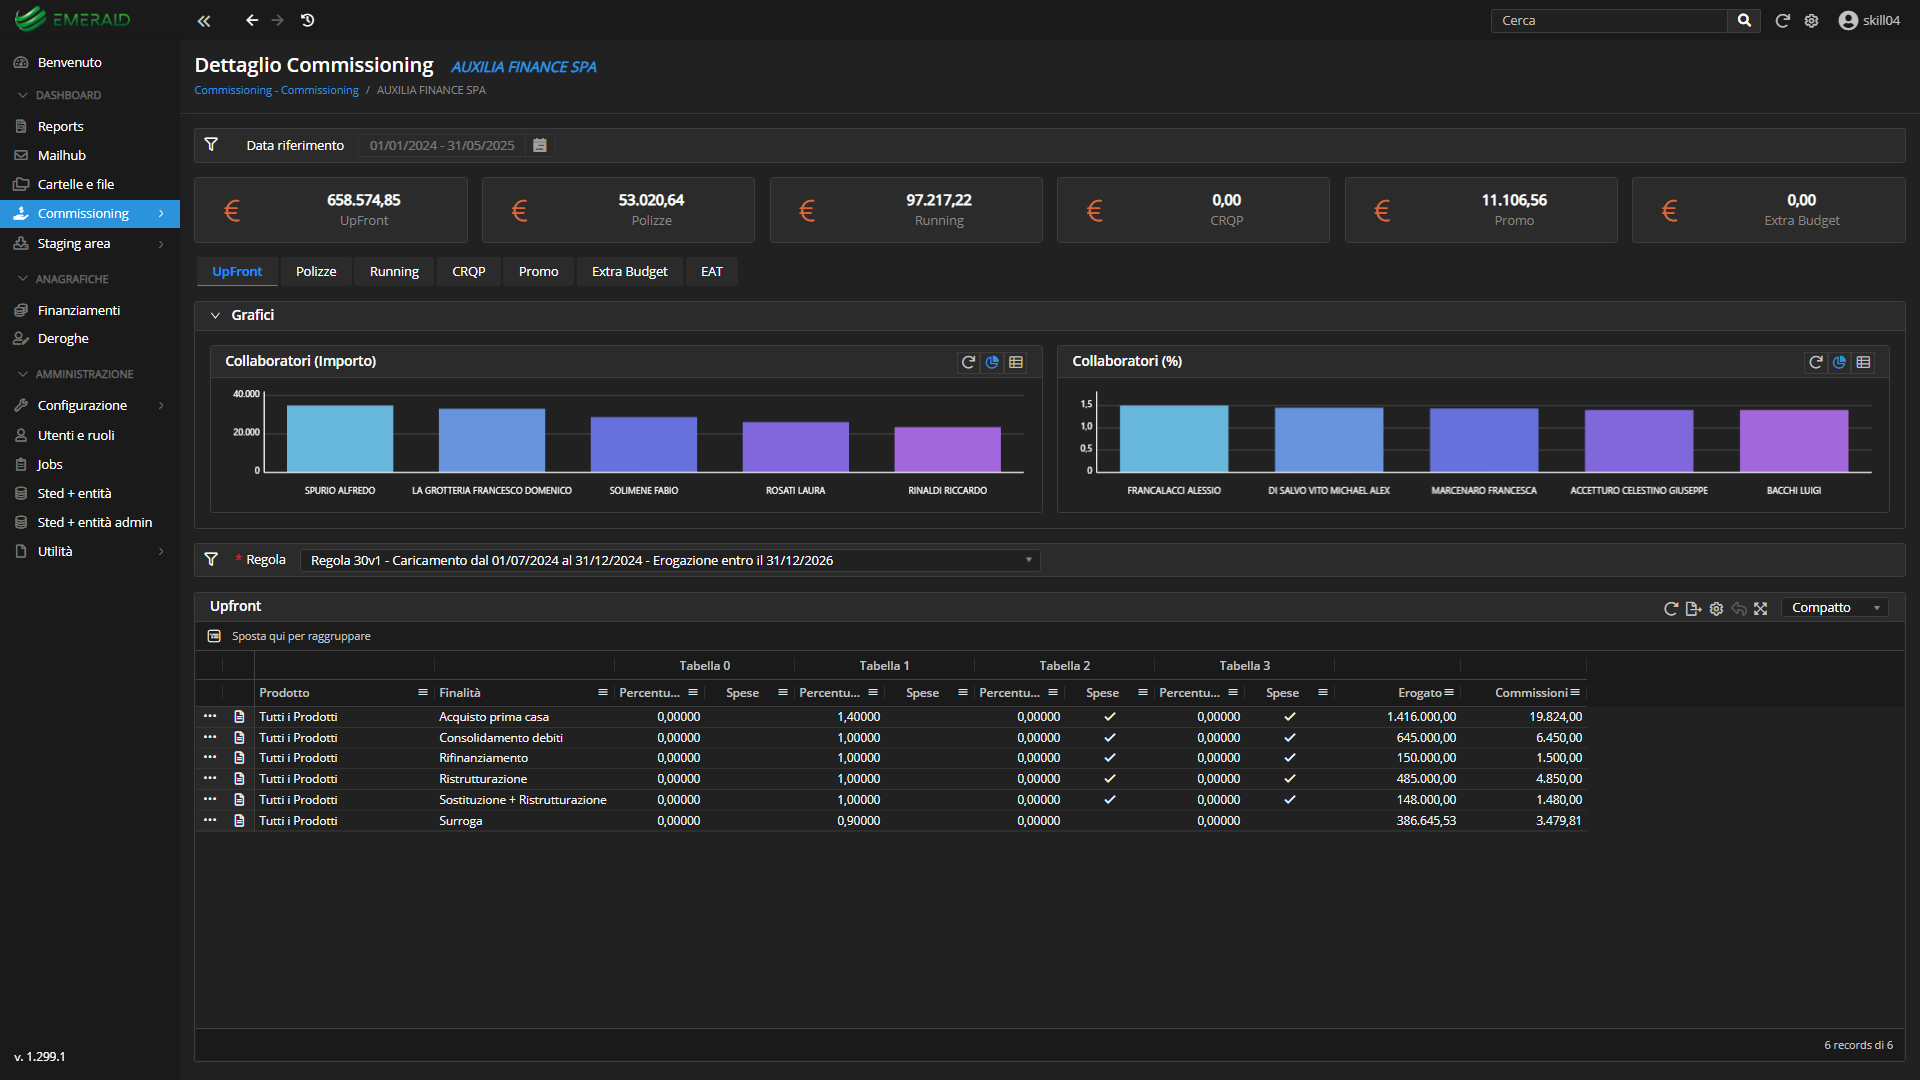This screenshot has height=1080, width=1920.
Task: Toggle Tabella 3 Spese check for Sostituzione + Ristrutturazione
Action: coord(1290,799)
